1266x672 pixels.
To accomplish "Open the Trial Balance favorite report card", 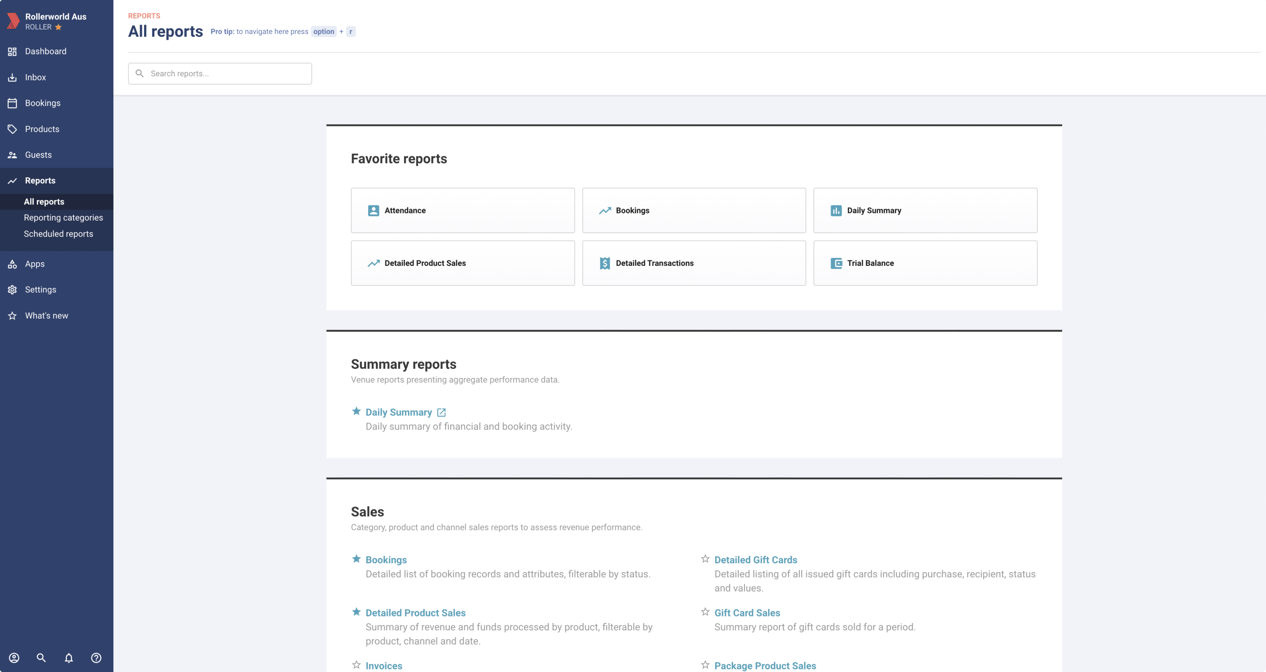I will point(924,263).
